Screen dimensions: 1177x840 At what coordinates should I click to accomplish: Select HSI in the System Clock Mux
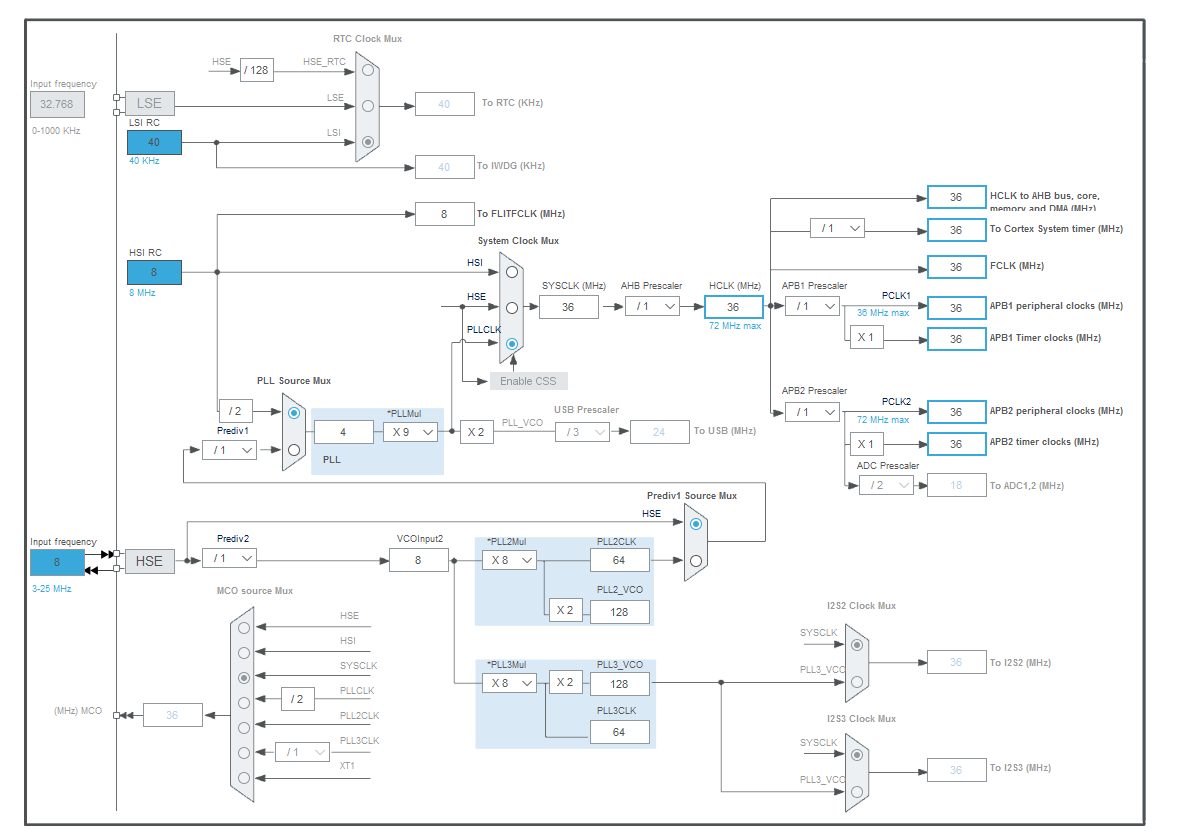coord(512,271)
